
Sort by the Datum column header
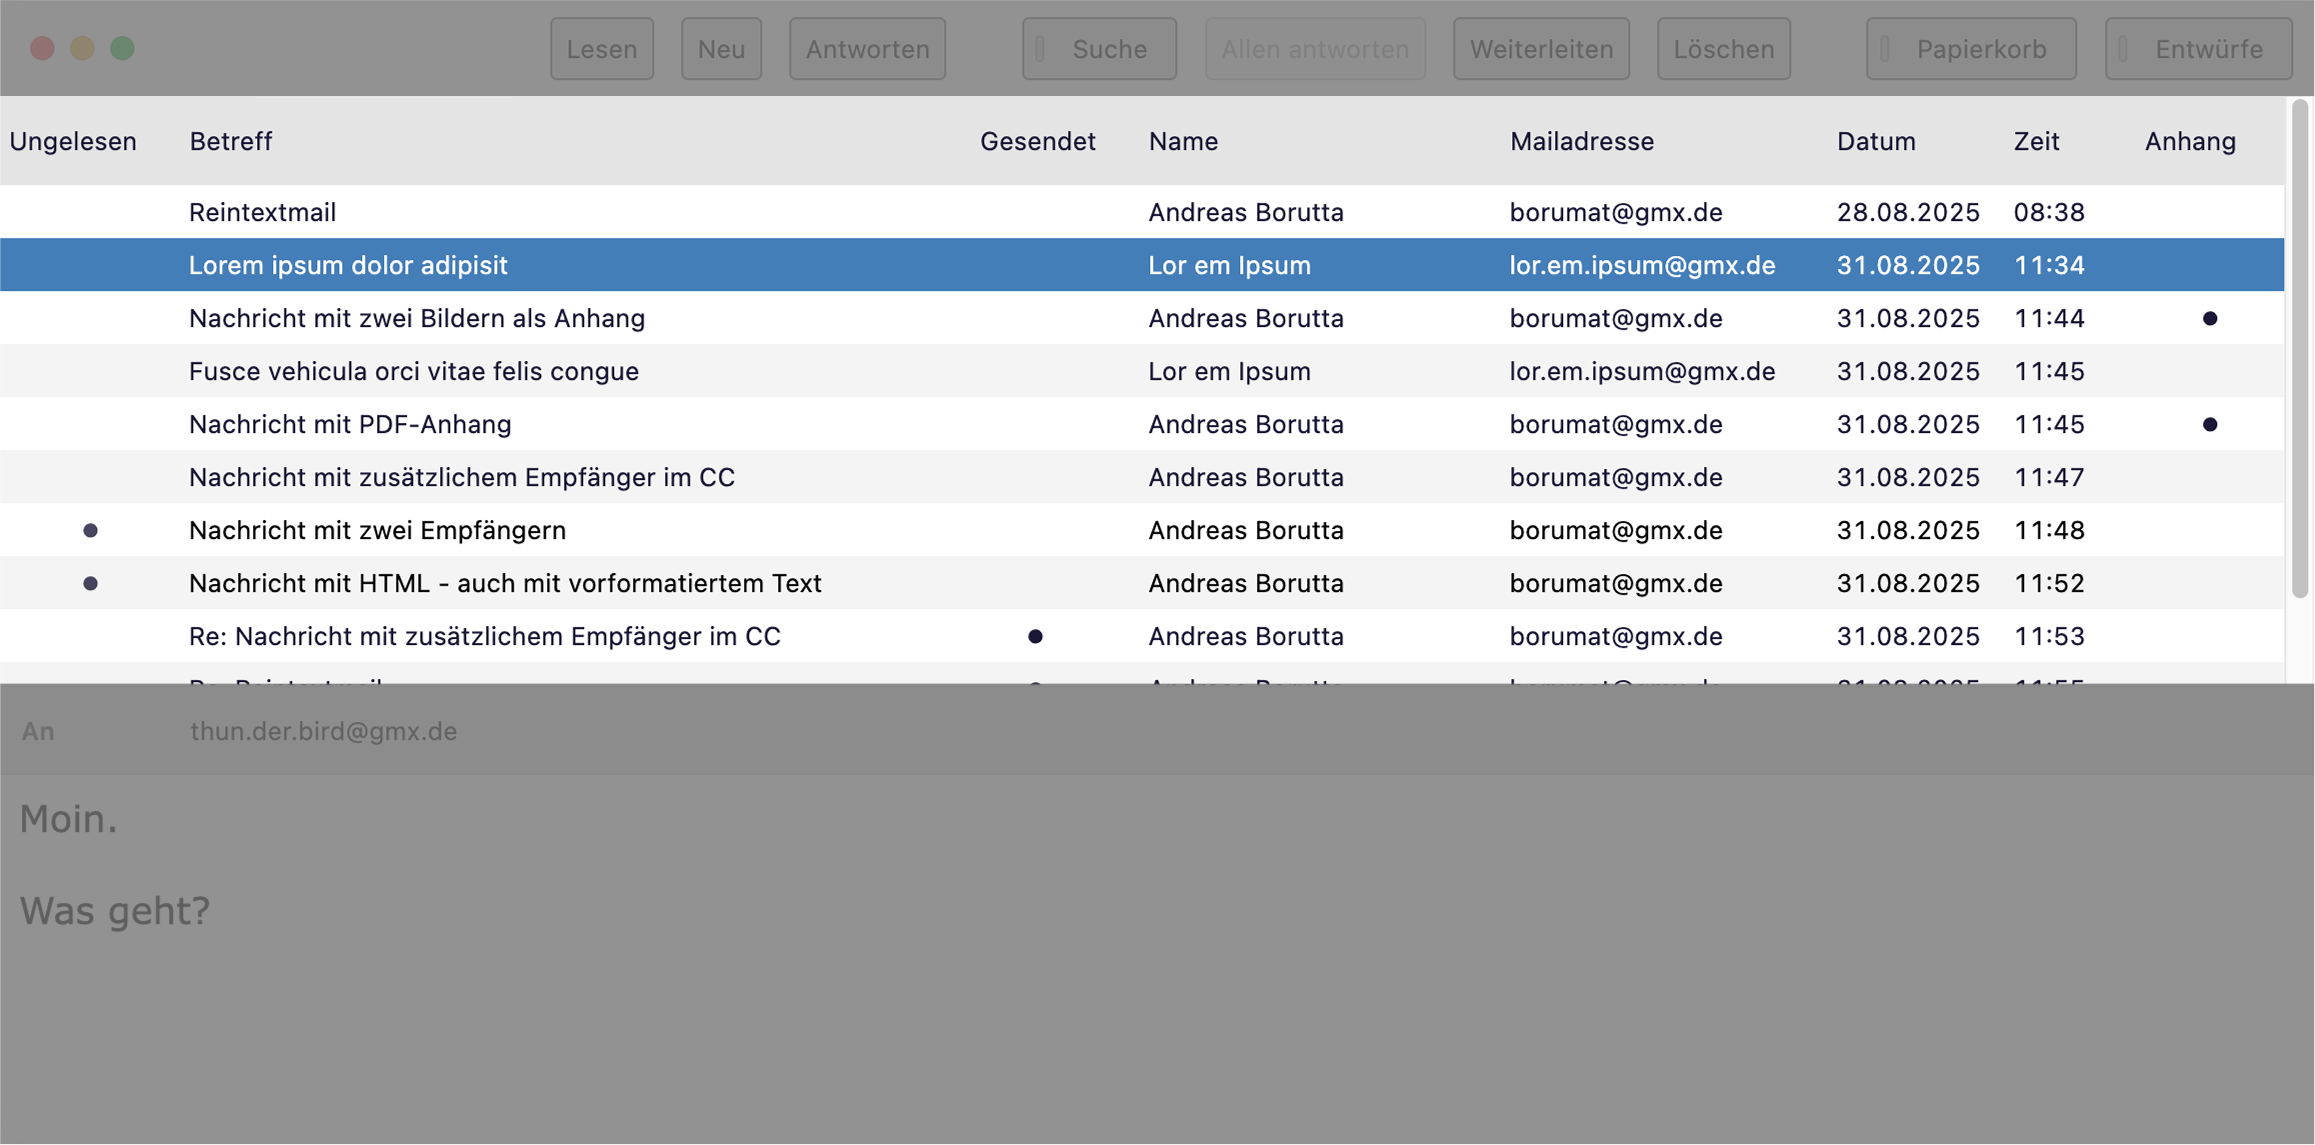(1876, 141)
